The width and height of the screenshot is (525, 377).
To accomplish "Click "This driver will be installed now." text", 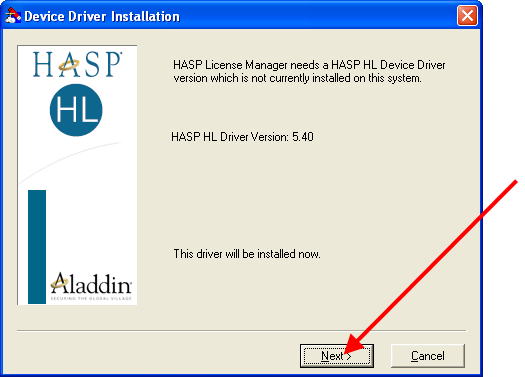I will point(247,254).
